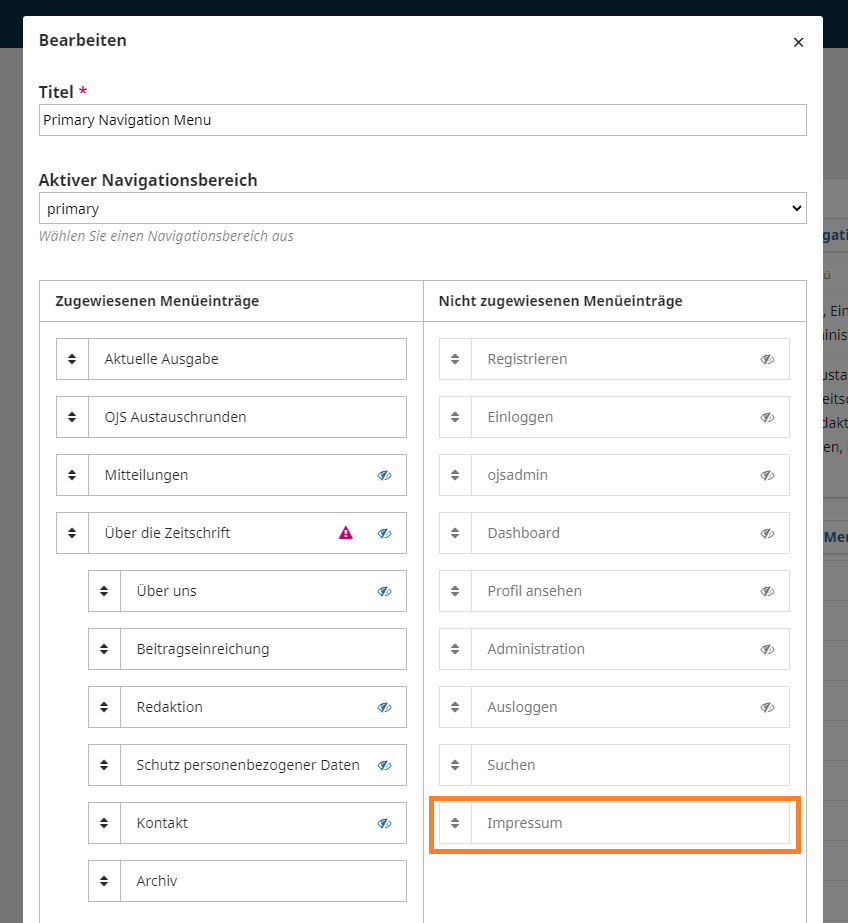The width and height of the screenshot is (848, 923).
Task: Click the Titel text input field
Action: (x=422, y=120)
